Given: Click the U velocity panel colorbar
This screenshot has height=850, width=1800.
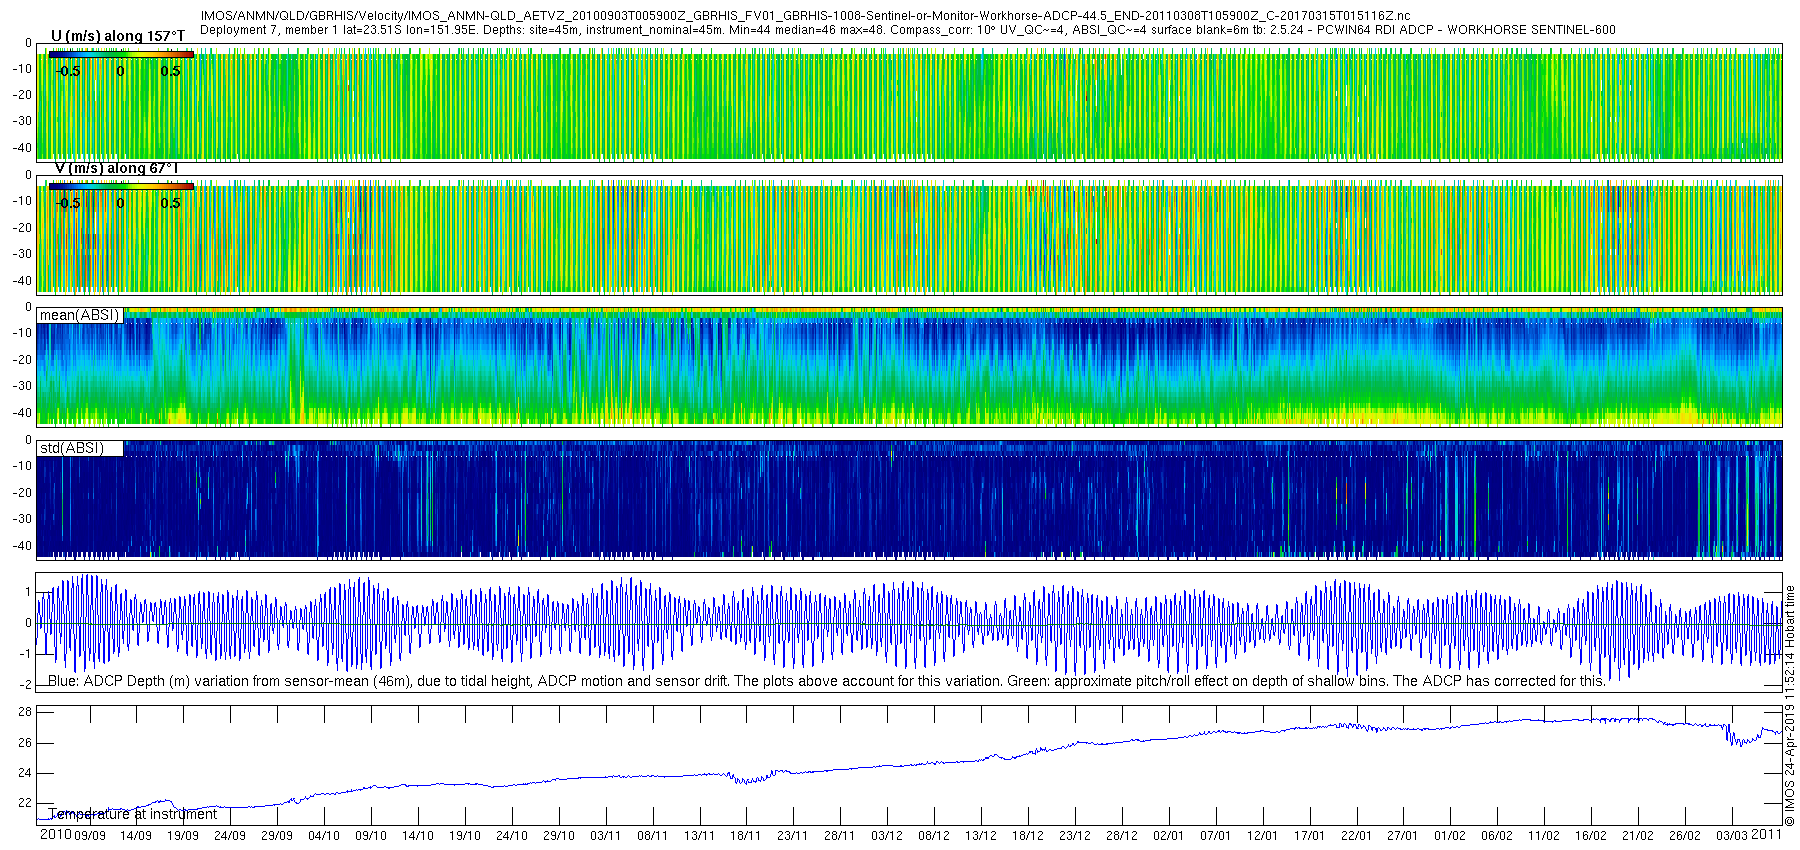Looking at the screenshot, I should click(121, 55).
